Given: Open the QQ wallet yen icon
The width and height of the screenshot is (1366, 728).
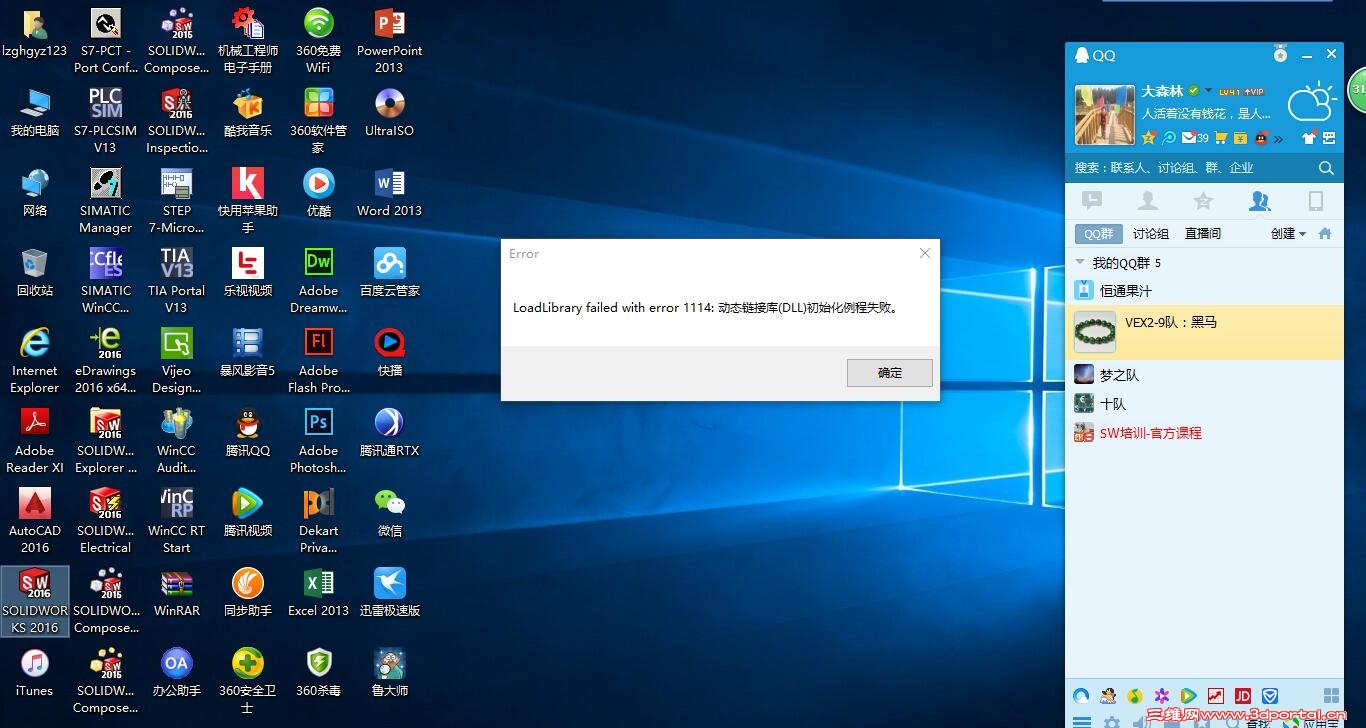Looking at the screenshot, I should pyautogui.click(x=1241, y=138).
